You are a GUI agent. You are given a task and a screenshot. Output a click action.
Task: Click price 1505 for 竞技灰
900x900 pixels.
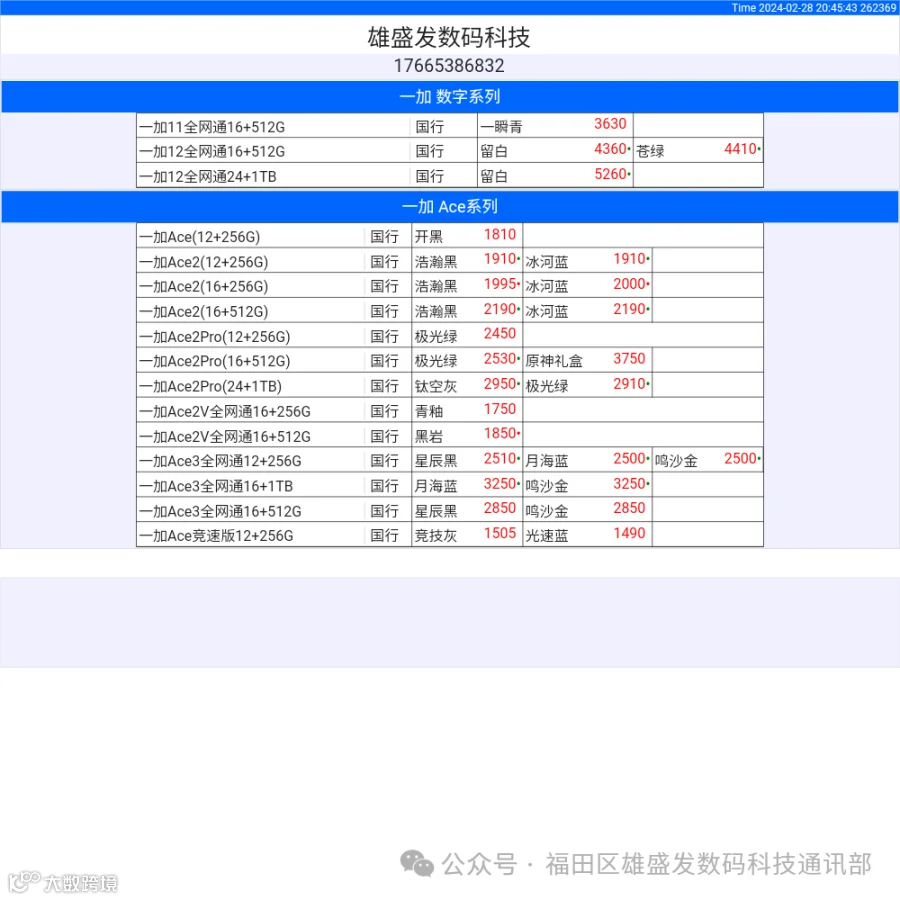[500, 533]
